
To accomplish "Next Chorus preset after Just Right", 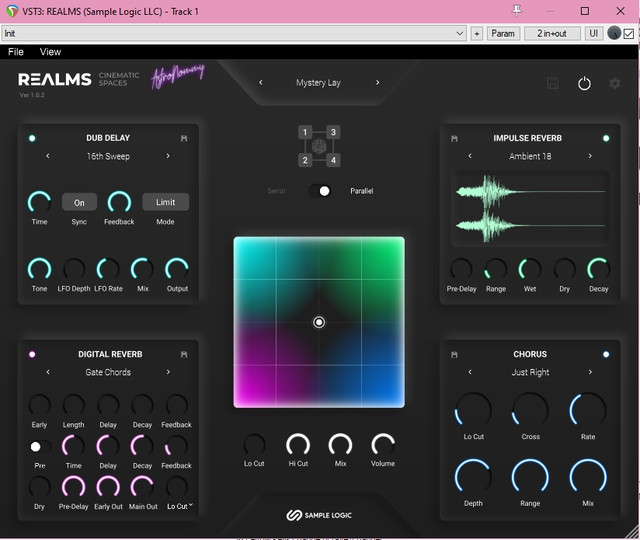I will pos(590,372).
